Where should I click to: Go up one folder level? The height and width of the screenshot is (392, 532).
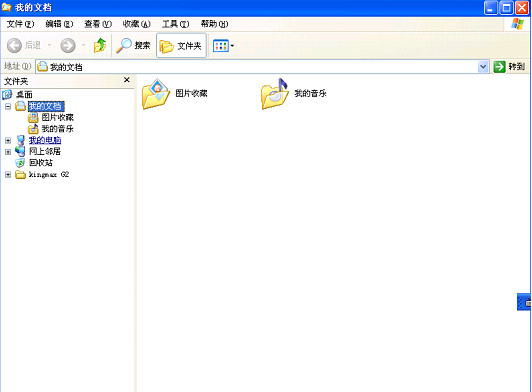[x=100, y=45]
